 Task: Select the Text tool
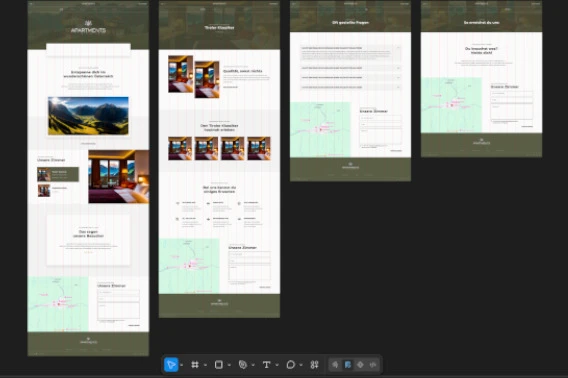[x=266, y=365]
